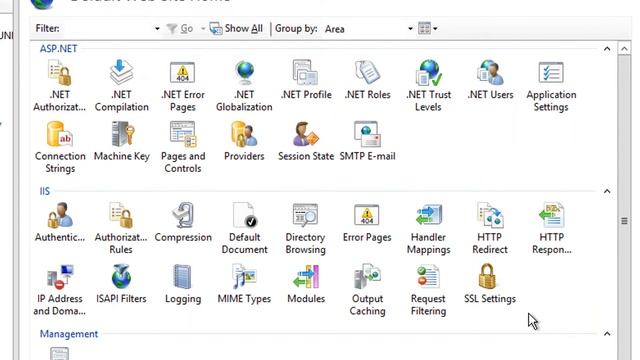Open IIS Authorization Rules feature
640x360 pixels.
pyautogui.click(x=121, y=229)
